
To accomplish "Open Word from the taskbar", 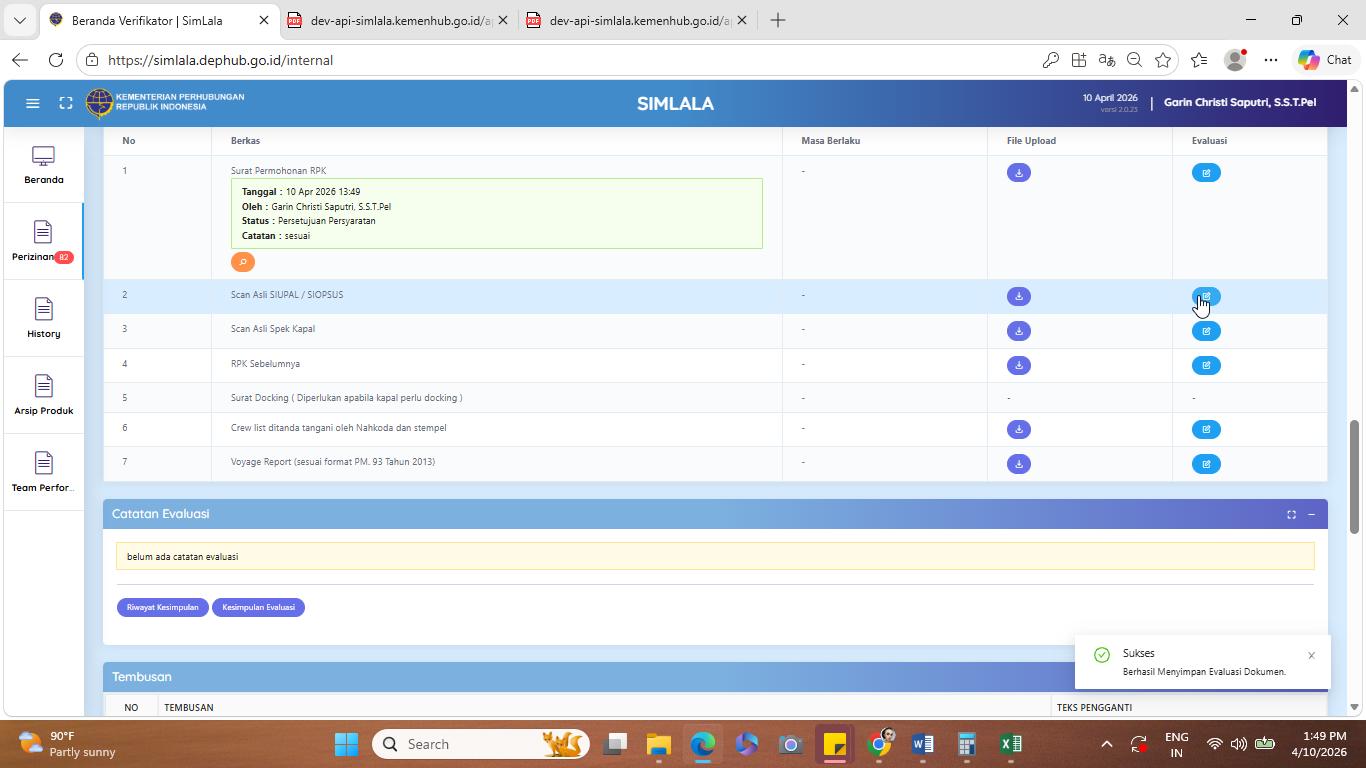I will tap(922, 744).
